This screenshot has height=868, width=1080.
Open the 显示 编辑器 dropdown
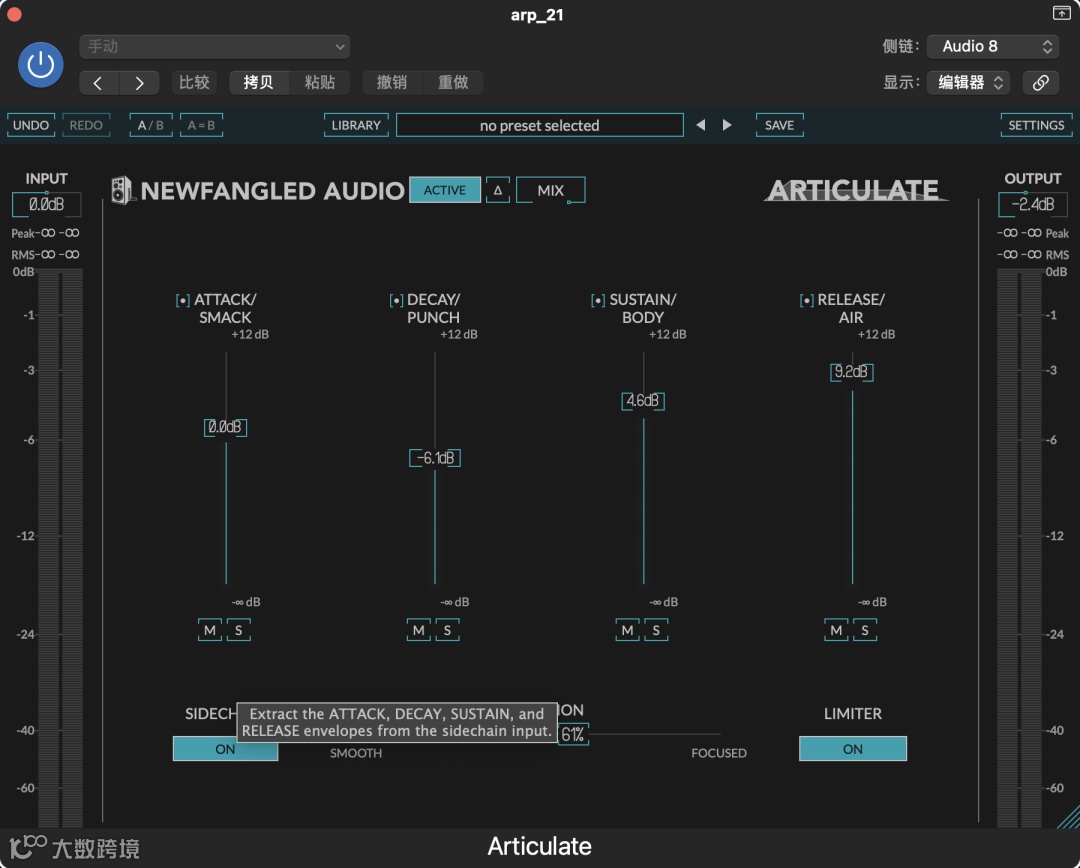pyautogui.click(x=968, y=83)
